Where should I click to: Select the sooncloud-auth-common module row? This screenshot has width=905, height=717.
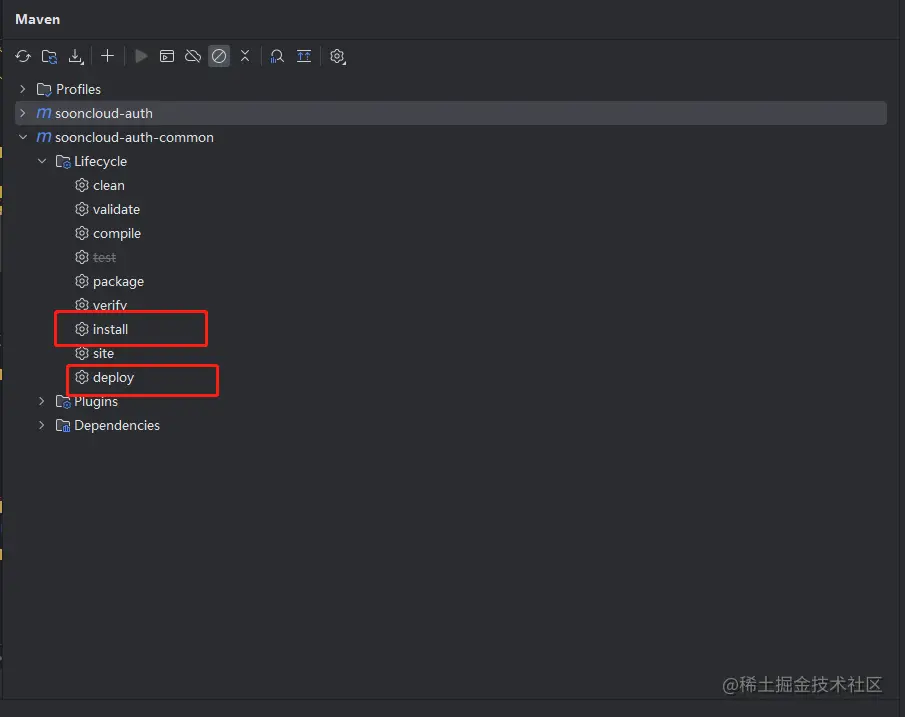click(451, 137)
